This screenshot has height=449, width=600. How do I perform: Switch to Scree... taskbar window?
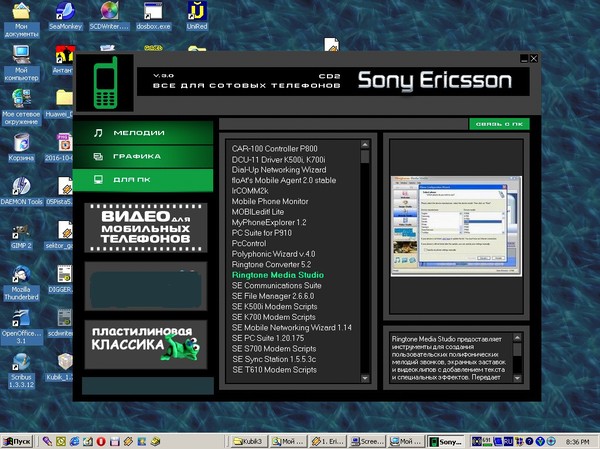(x=367, y=441)
